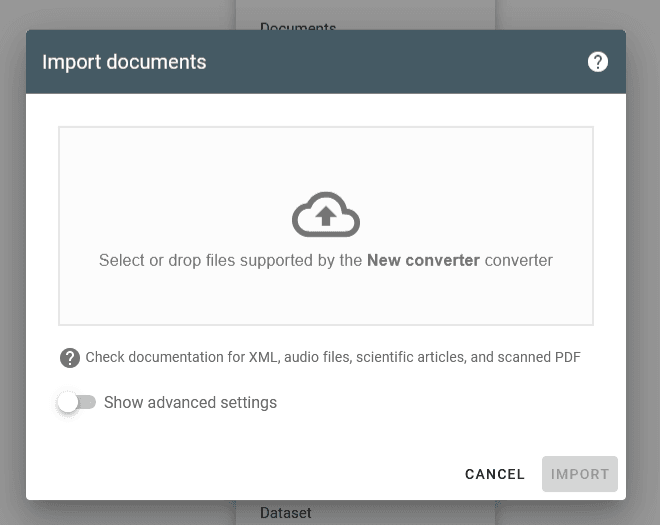Click the dimmed backdrop left of the dialog

click(12, 260)
